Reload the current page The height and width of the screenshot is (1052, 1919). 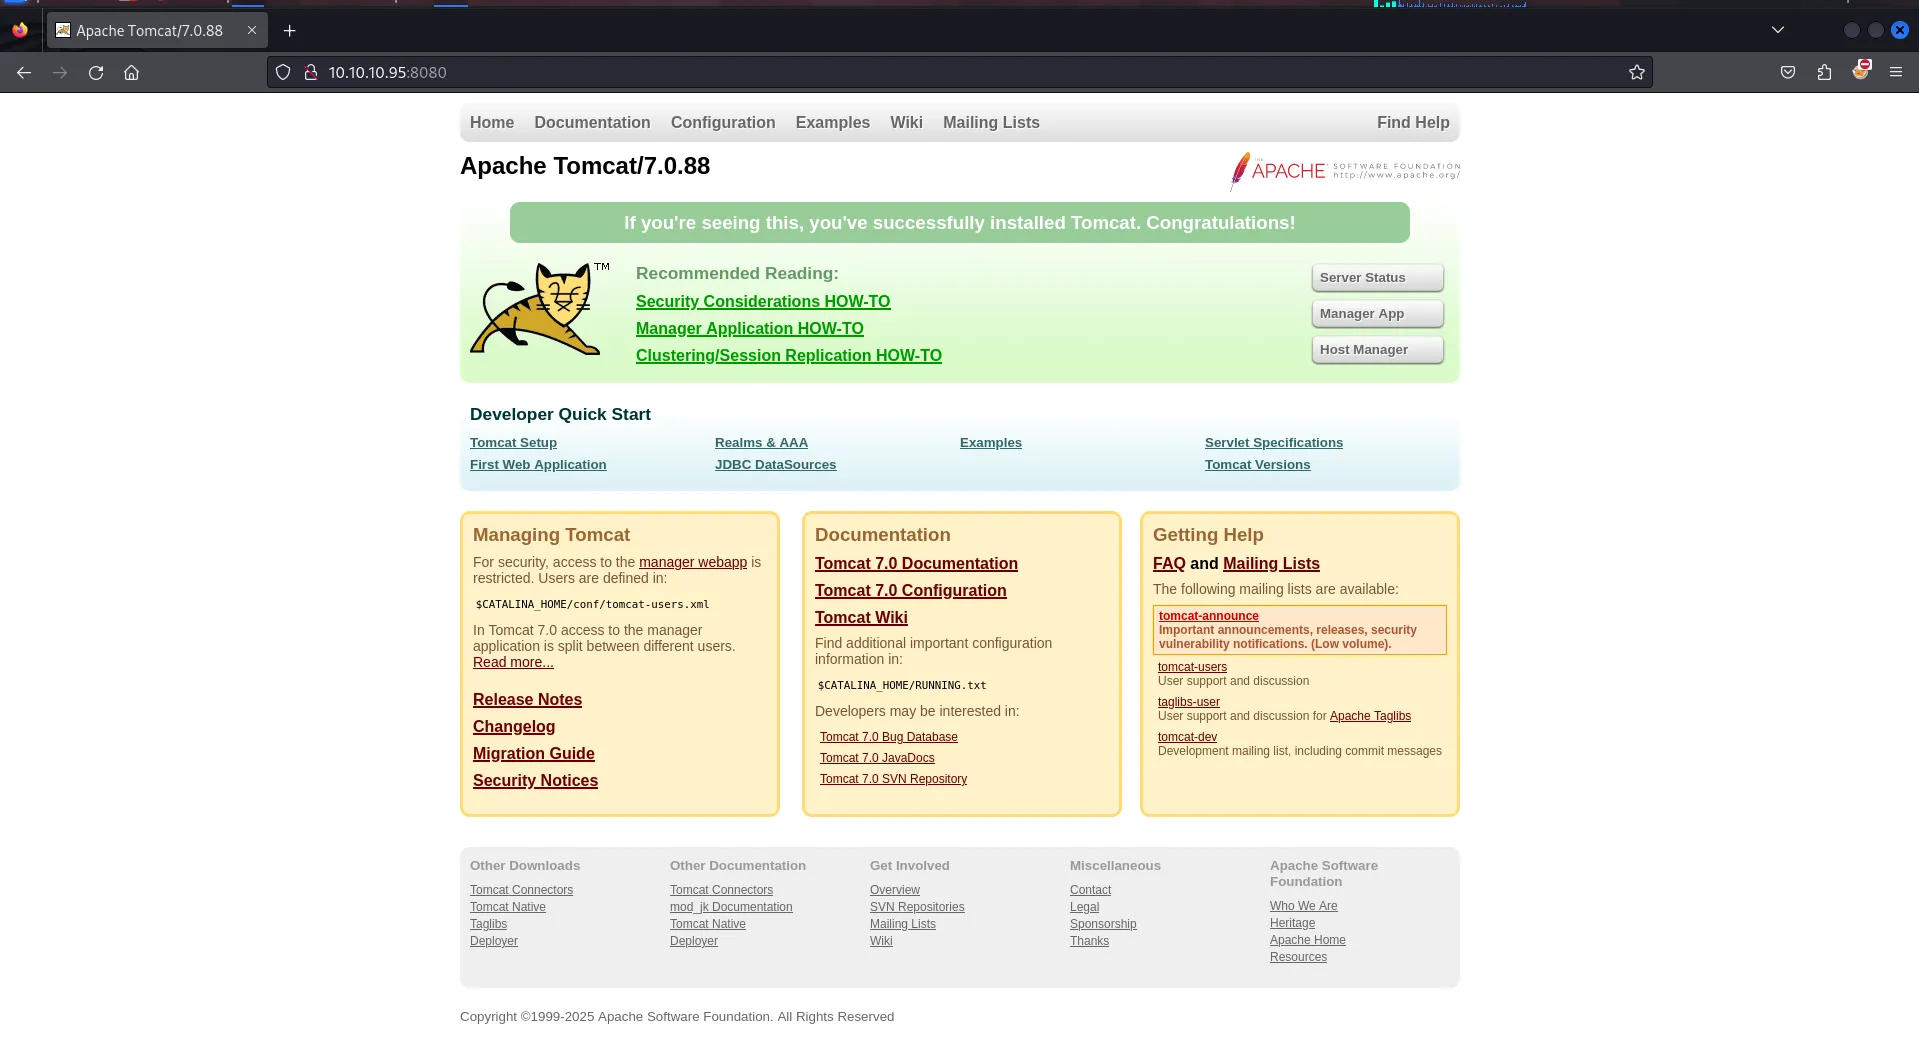(x=96, y=72)
